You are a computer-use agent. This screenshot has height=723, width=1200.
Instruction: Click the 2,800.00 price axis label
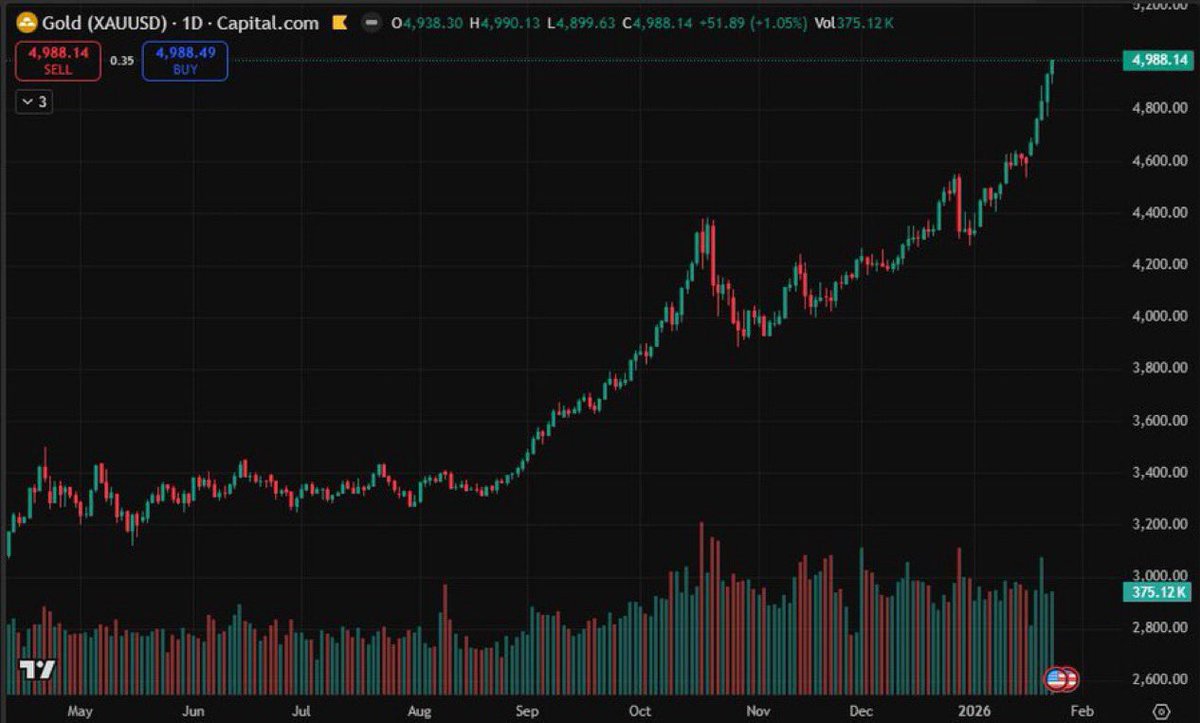click(x=1160, y=628)
